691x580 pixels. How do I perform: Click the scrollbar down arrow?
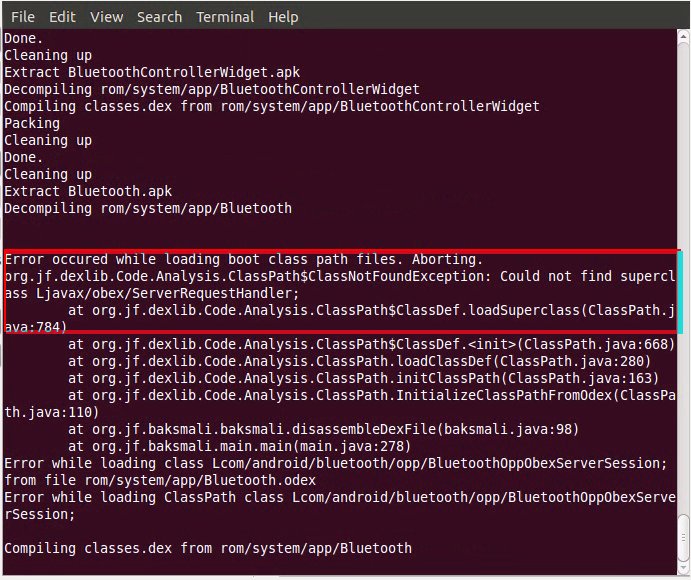coord(684,565)
